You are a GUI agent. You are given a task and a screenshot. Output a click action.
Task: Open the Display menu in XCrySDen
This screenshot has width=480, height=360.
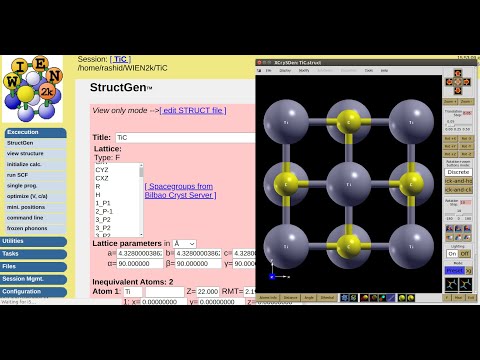[x=285, y=71]
